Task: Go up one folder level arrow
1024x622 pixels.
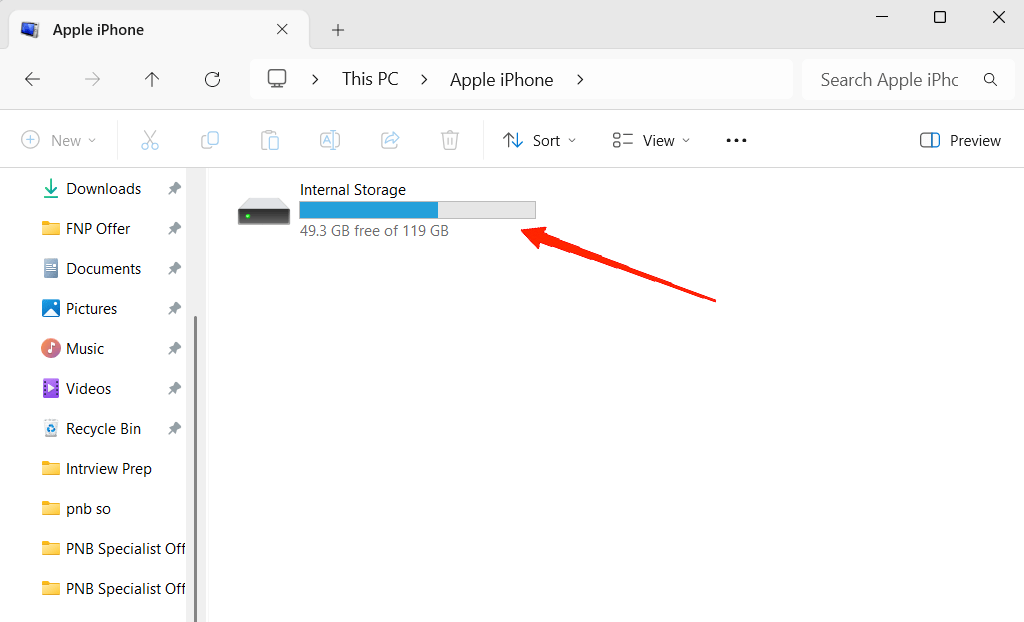Action: coord(152,80)
